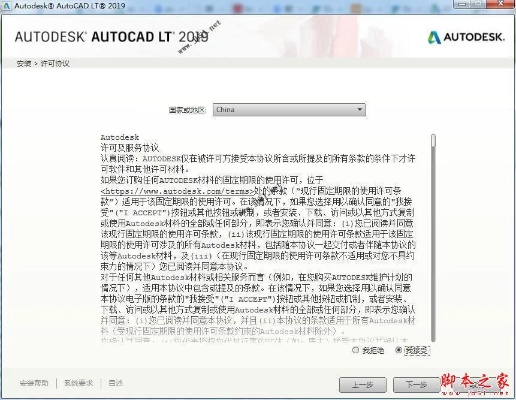Image resolution: width=516 pixels, height=400 pixels.
Task: Select the 我接受 (I Accept) radio button
Action: coord(399,350)
